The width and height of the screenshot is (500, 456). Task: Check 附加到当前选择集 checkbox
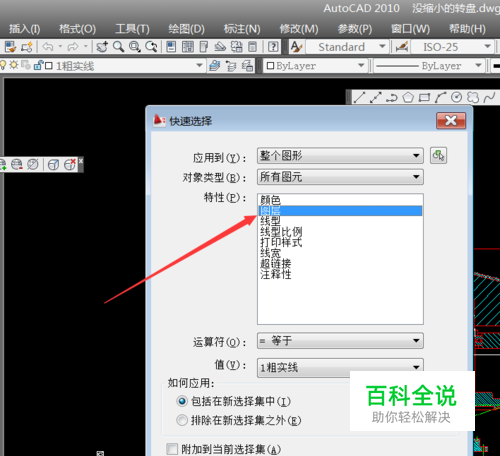[172, 449]
